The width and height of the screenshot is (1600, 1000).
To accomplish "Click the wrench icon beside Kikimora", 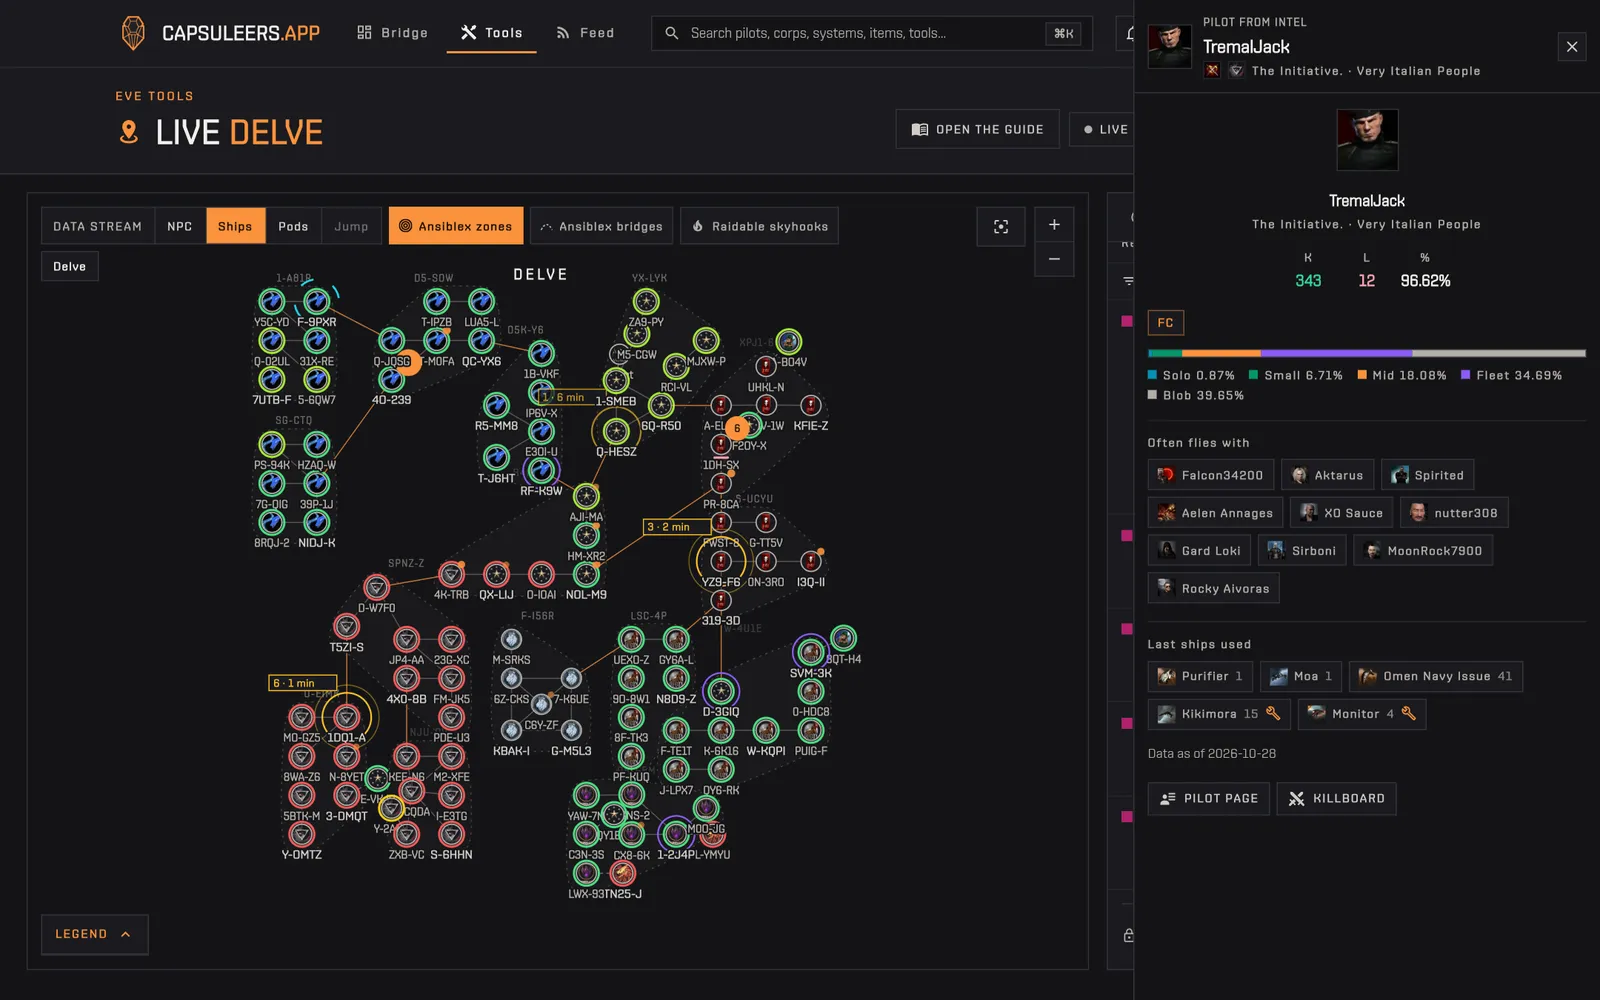I will tap(1273, 713).
